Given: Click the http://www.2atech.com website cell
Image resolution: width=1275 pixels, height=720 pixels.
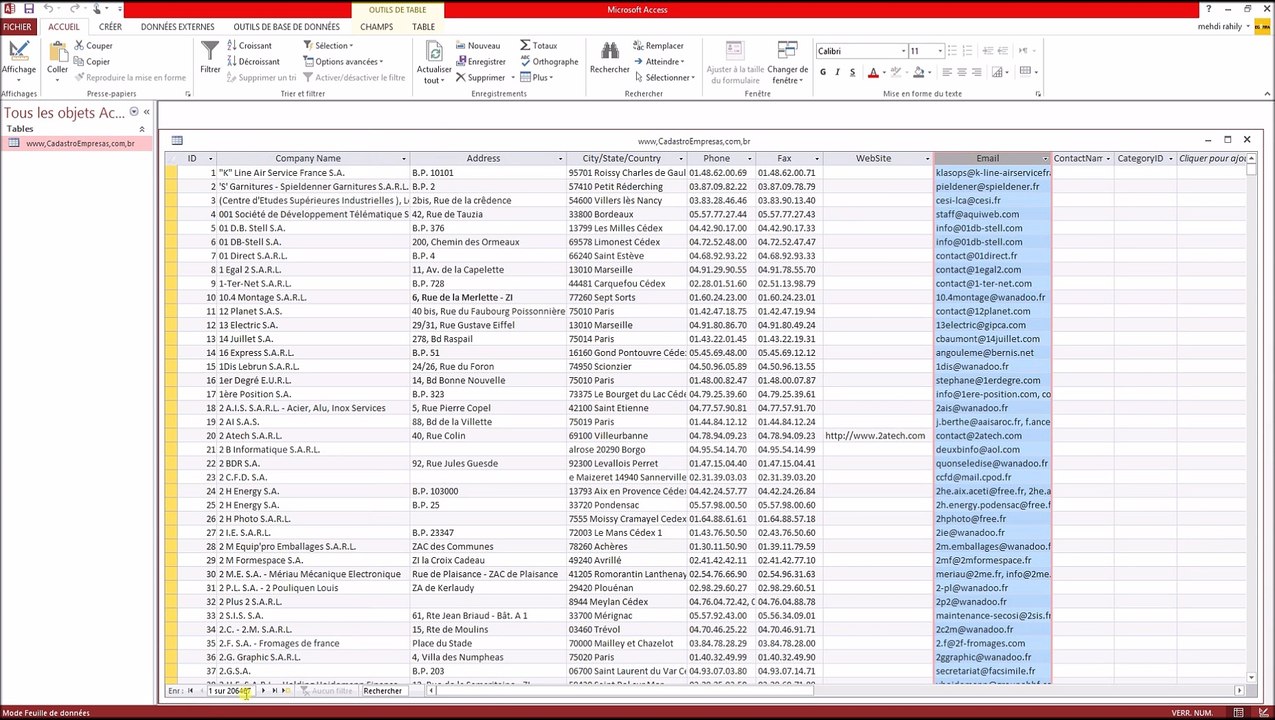Looking at the screenshot, I should pyautogui.click(x=877, y=436).
